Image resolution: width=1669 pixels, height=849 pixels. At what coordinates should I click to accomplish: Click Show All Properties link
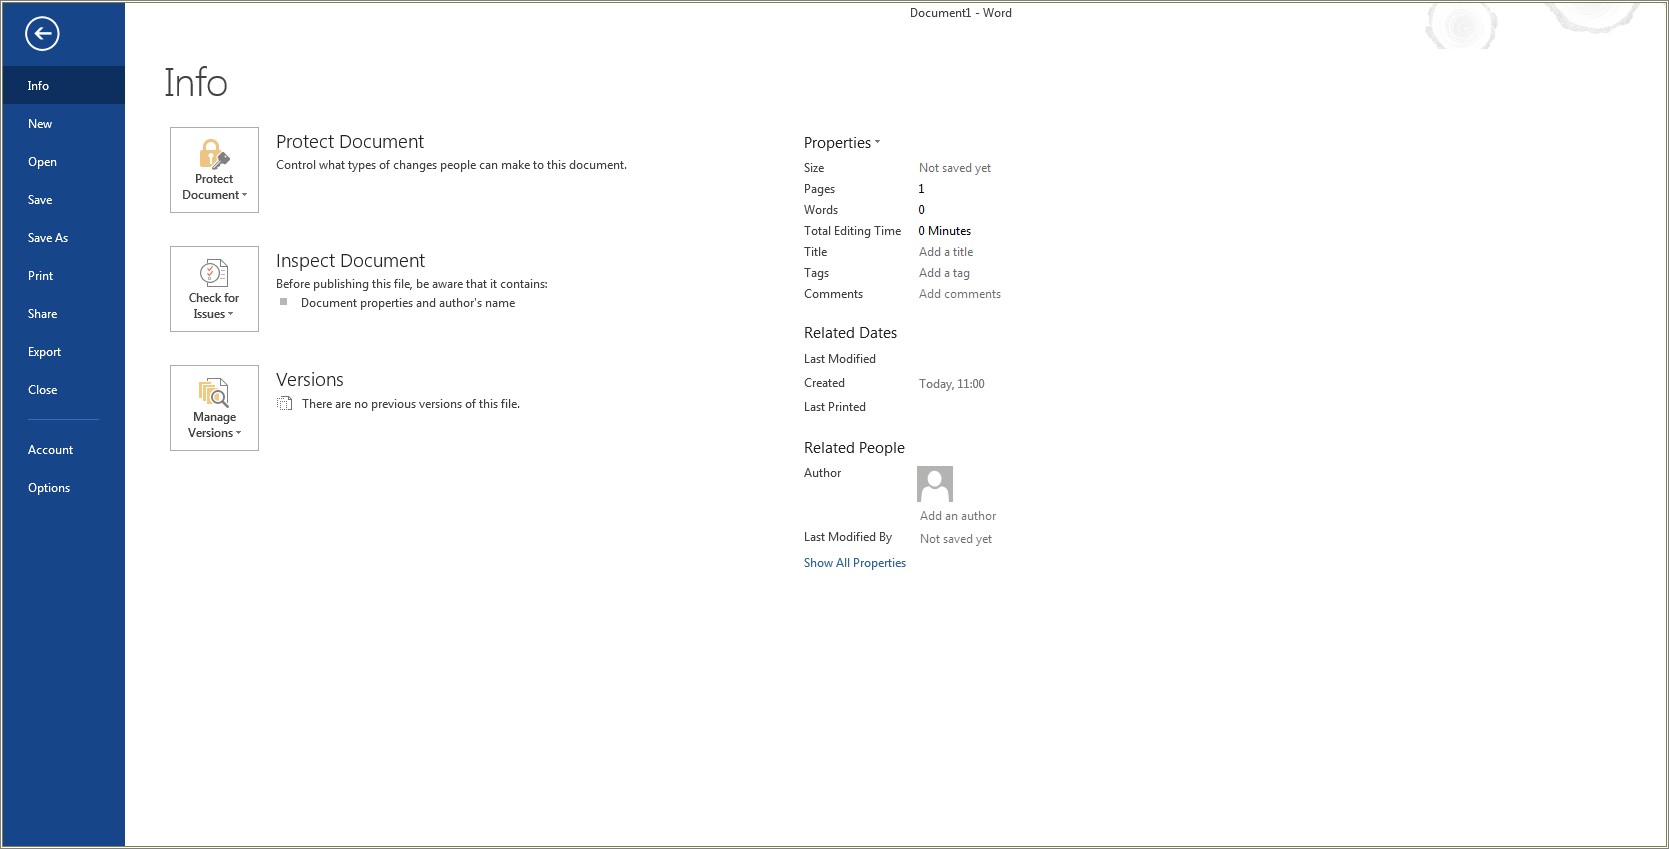855,563
